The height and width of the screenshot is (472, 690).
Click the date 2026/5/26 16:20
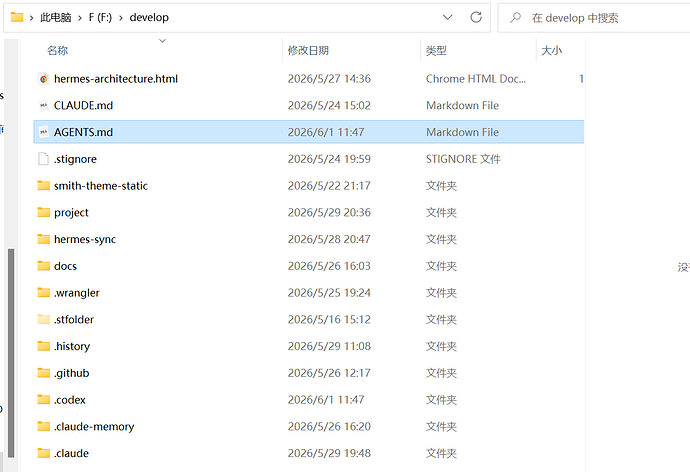pyautogui.click(x=329, y=426)
